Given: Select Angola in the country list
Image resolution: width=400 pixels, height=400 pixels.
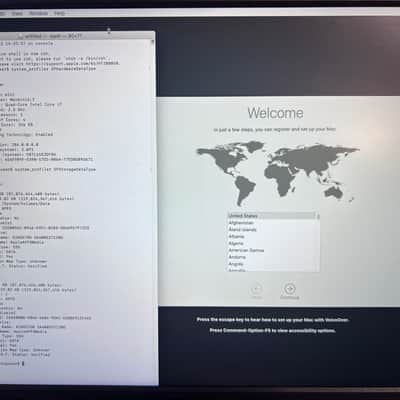Looking at the screenshot, I should click(272, 264).
